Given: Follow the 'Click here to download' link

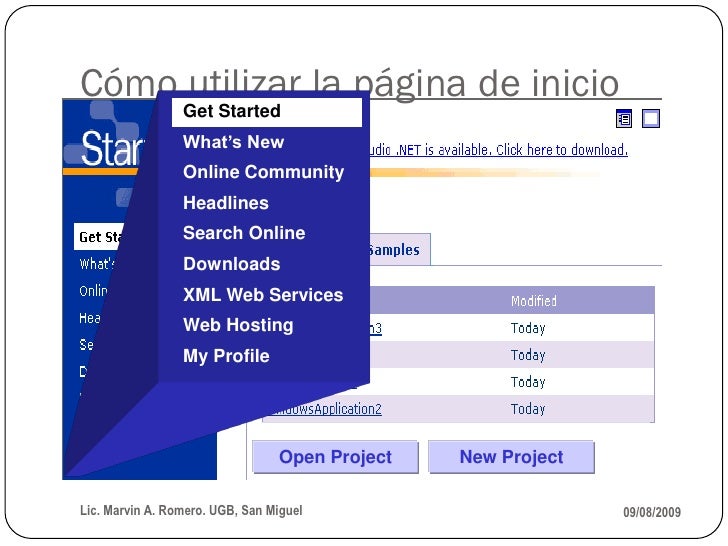Looking at the screenshot, I should 562,150.
